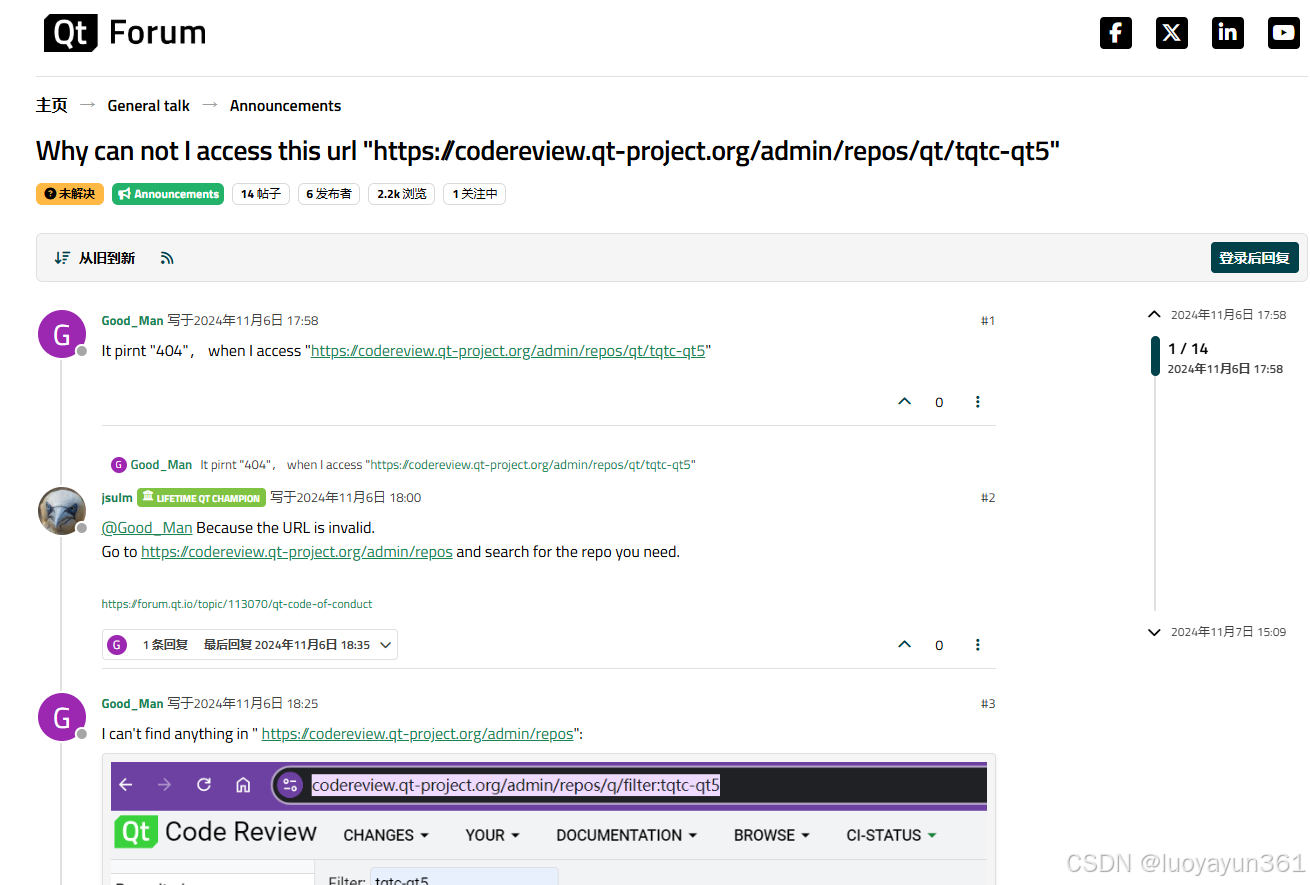The width and height of the screenshot is (1310, 885).
Task: Open the Qt Forum homepage via the Qt logo
Action: 69,32
